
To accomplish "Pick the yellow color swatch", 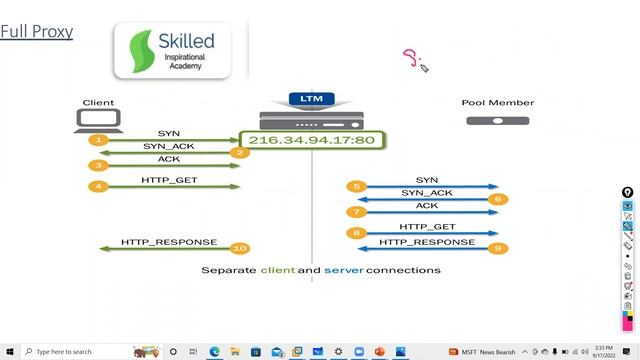I will click(630, 314).
